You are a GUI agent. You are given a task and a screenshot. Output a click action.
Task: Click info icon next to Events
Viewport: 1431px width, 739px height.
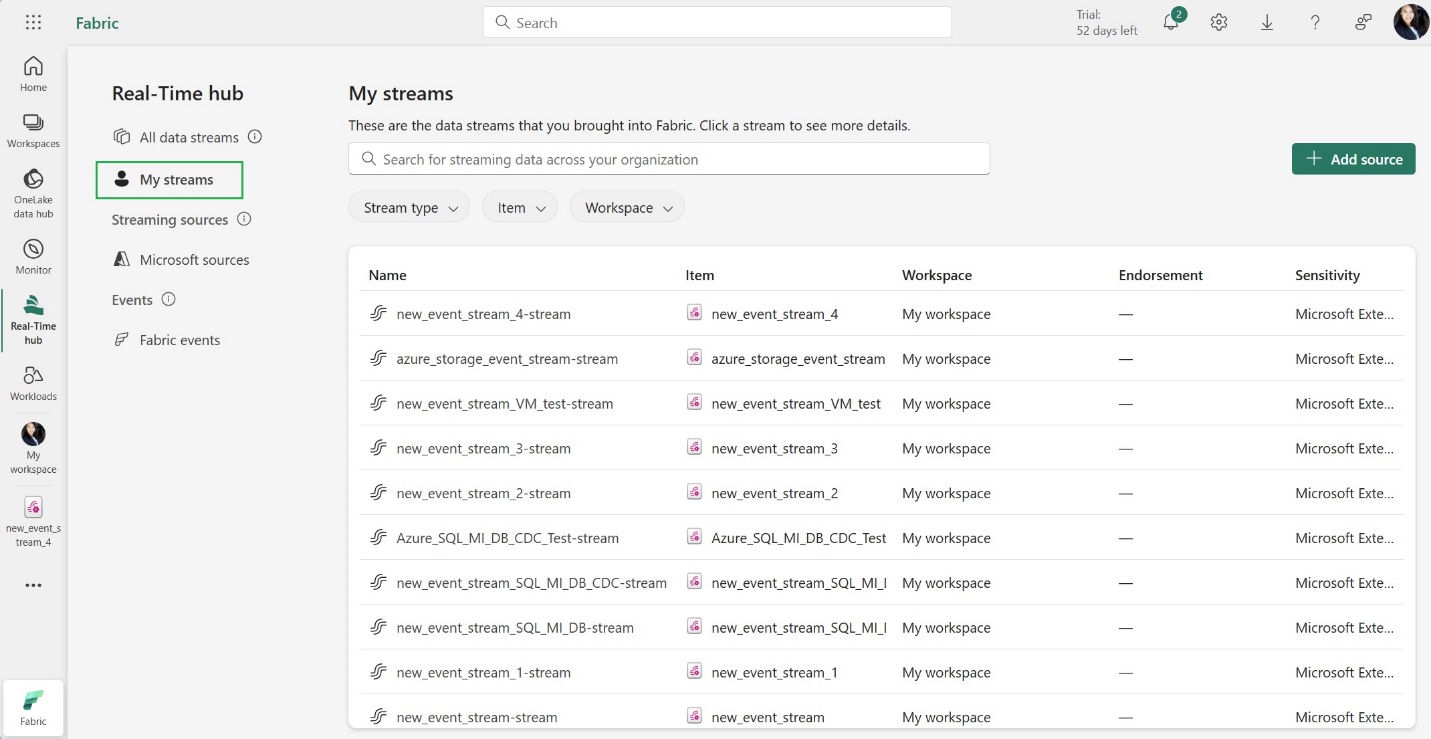[x=168, y=299]
